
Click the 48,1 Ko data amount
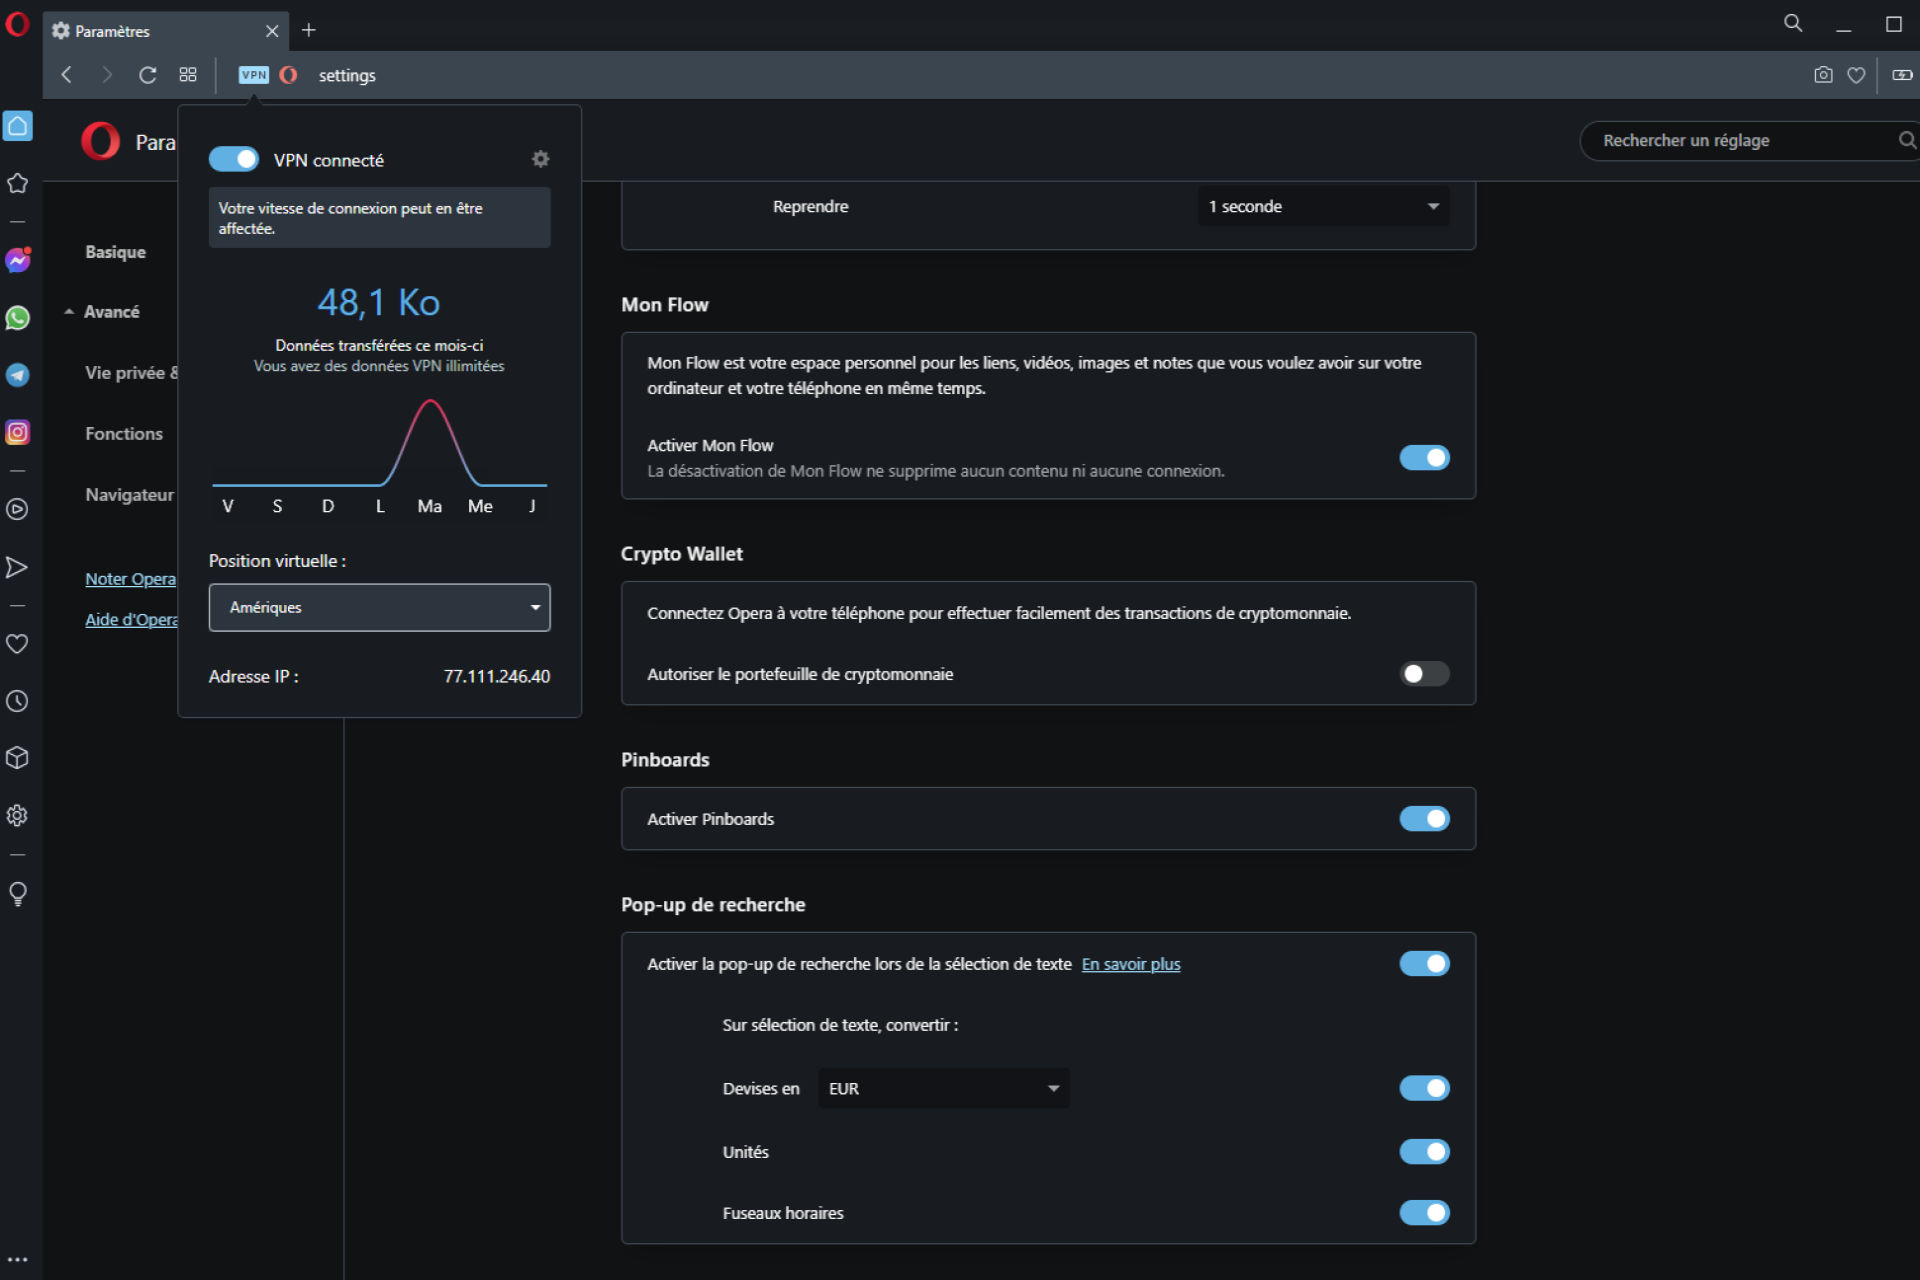point(379,302)
